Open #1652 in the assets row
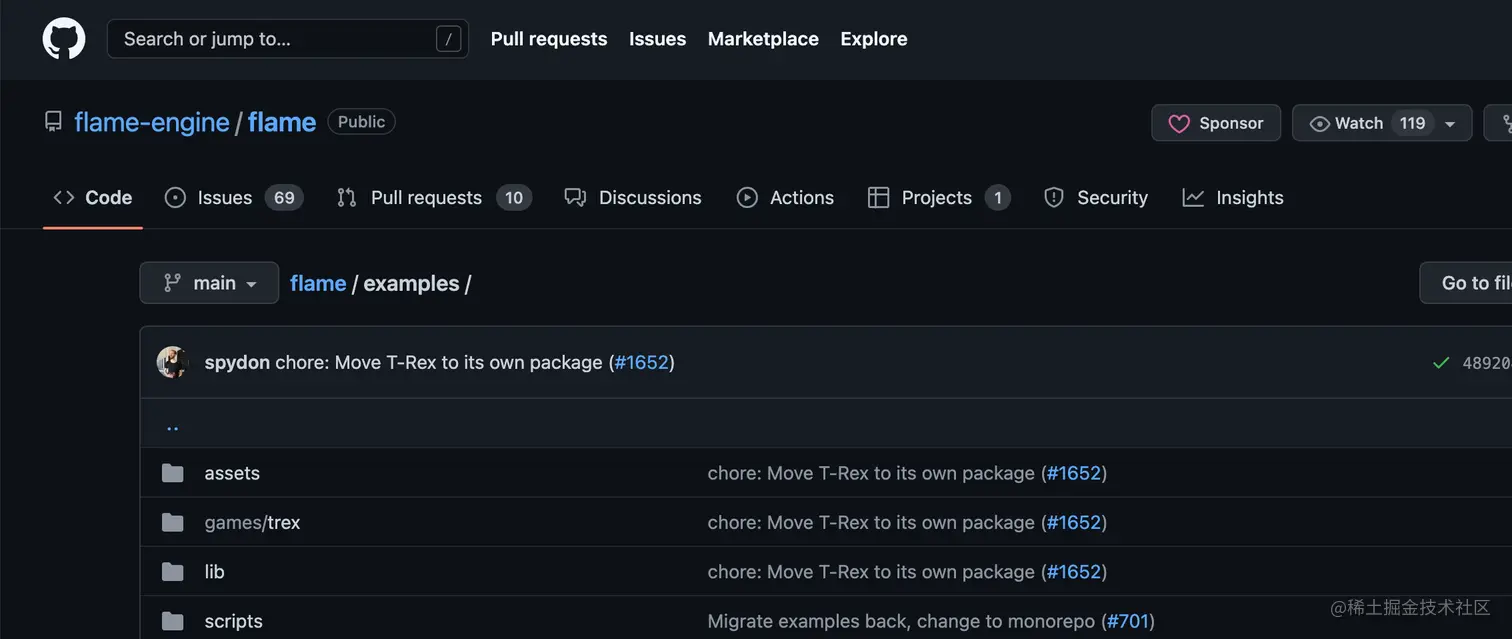This screenshot has width=1512, height=639. (x=1074, y=473)
